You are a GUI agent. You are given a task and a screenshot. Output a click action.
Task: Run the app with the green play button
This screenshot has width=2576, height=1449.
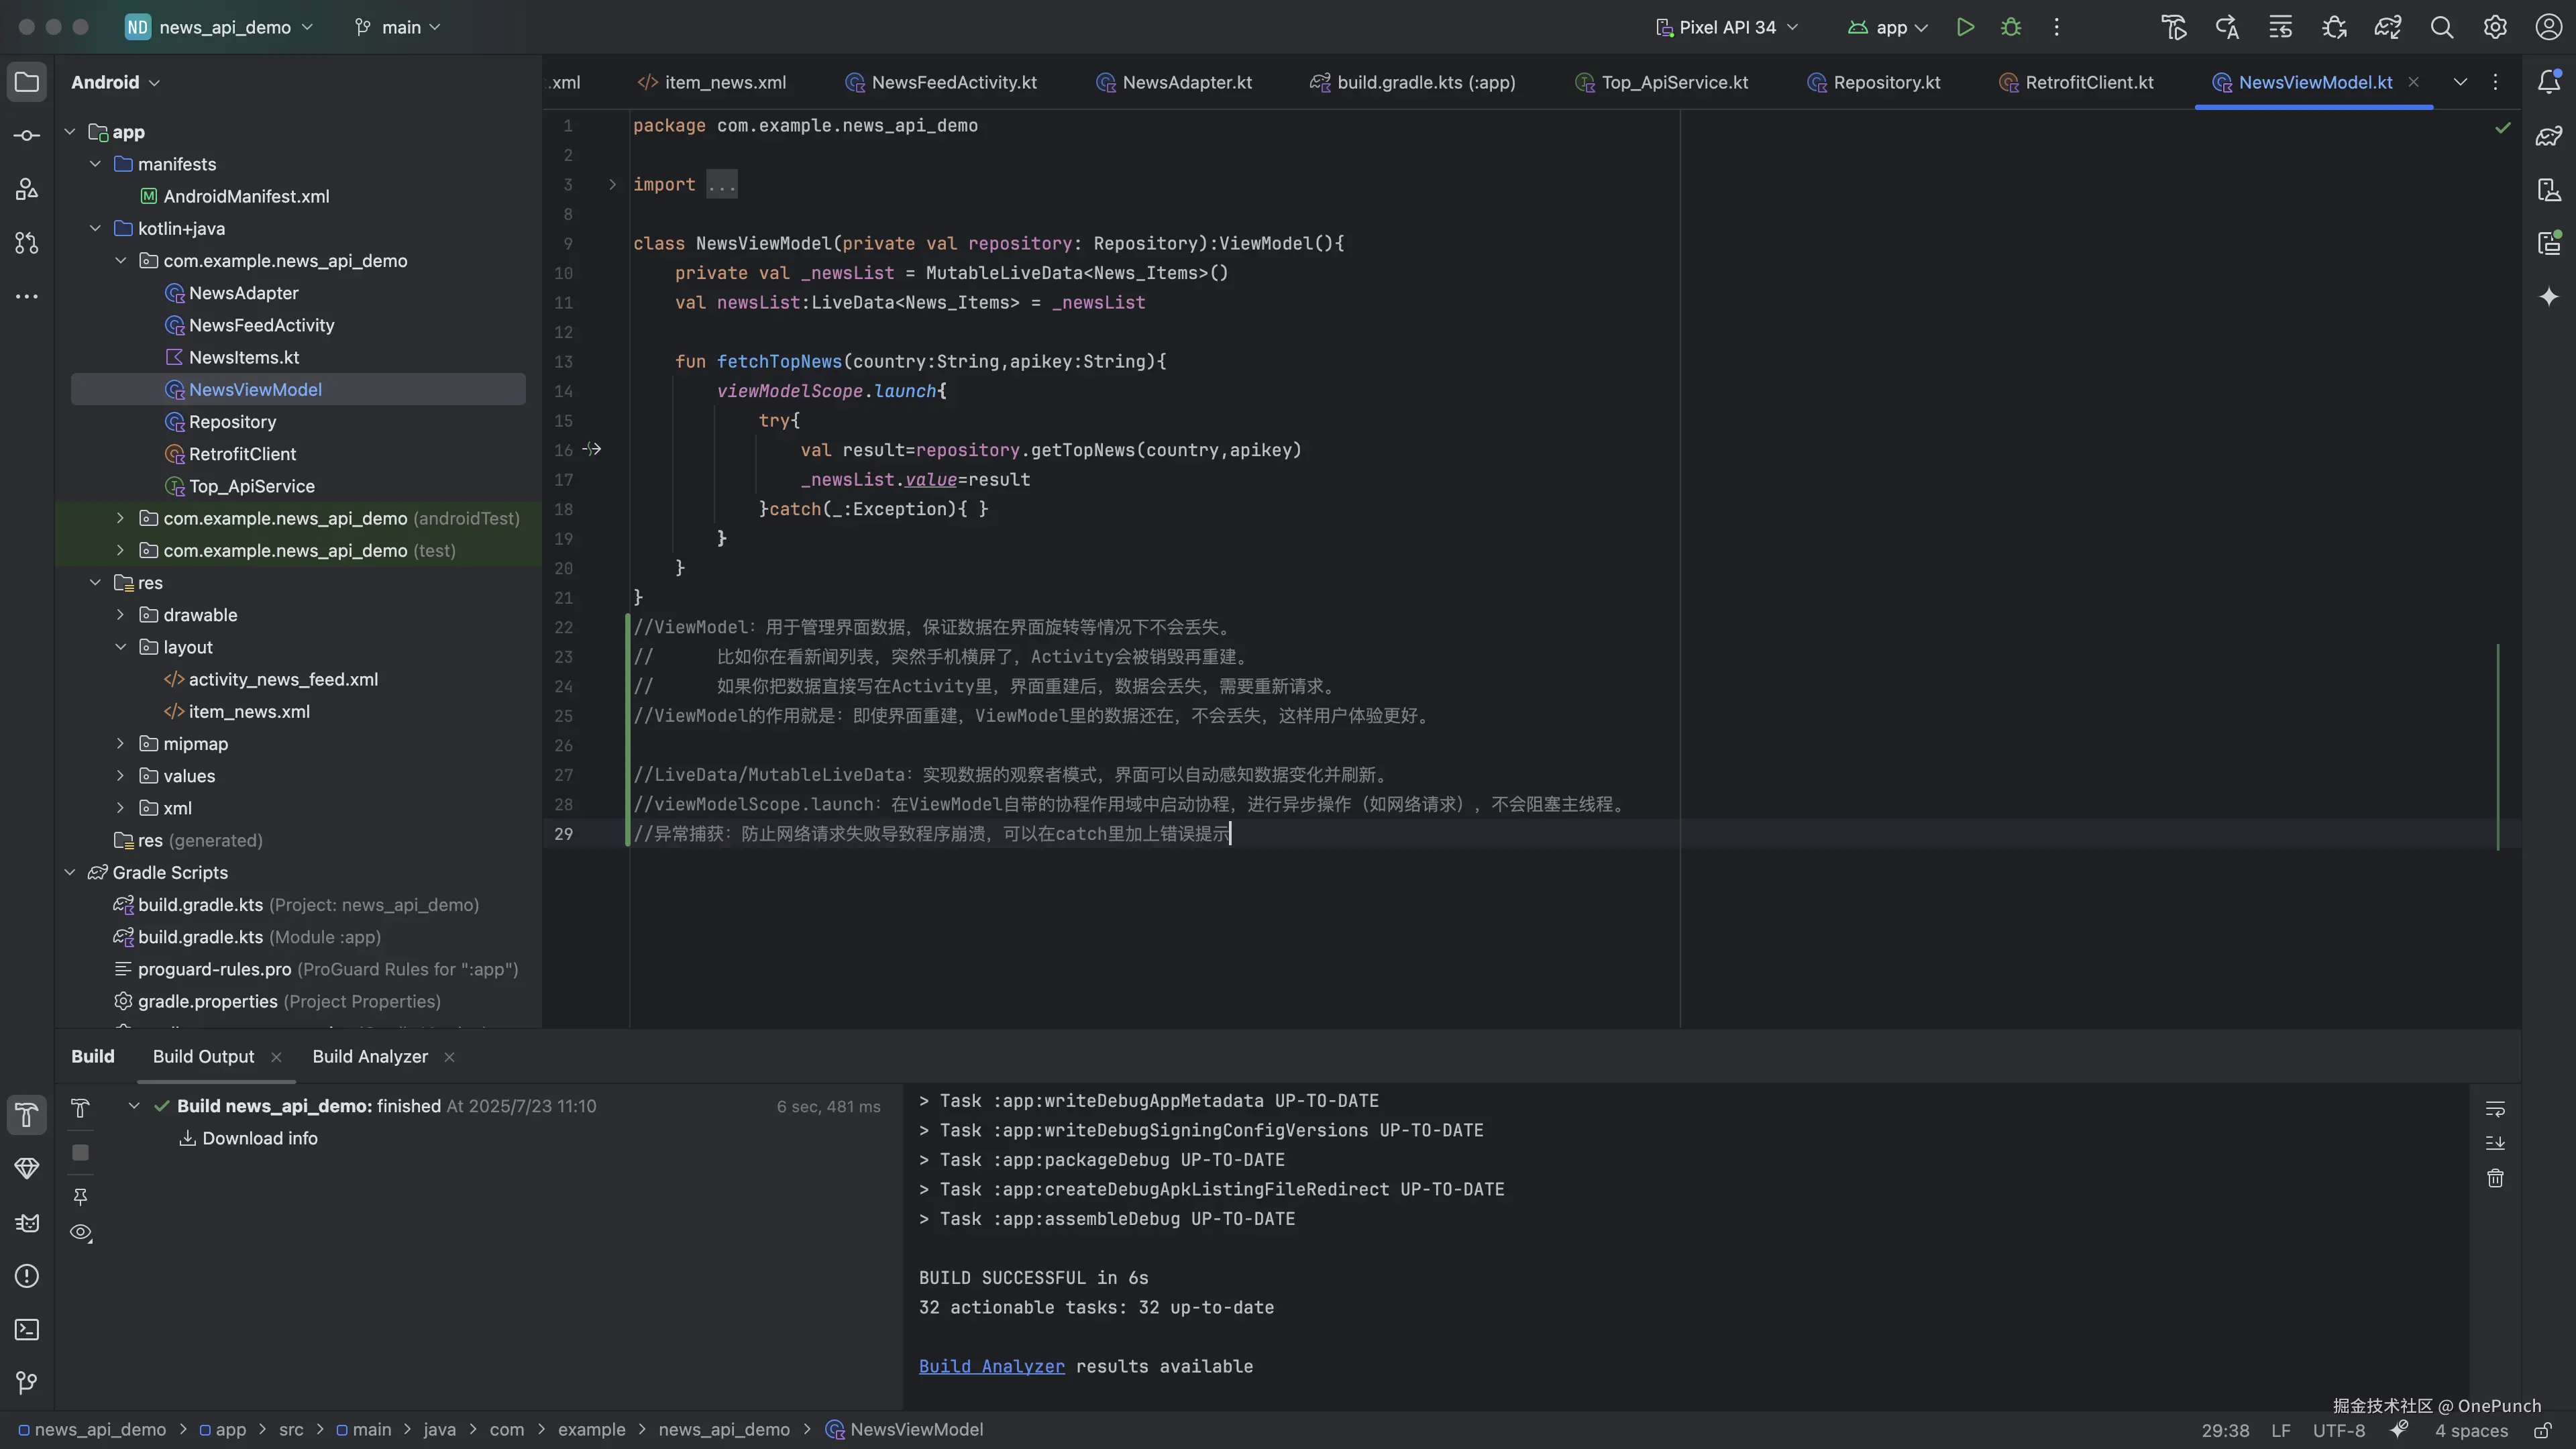[x=1965, y=27]
